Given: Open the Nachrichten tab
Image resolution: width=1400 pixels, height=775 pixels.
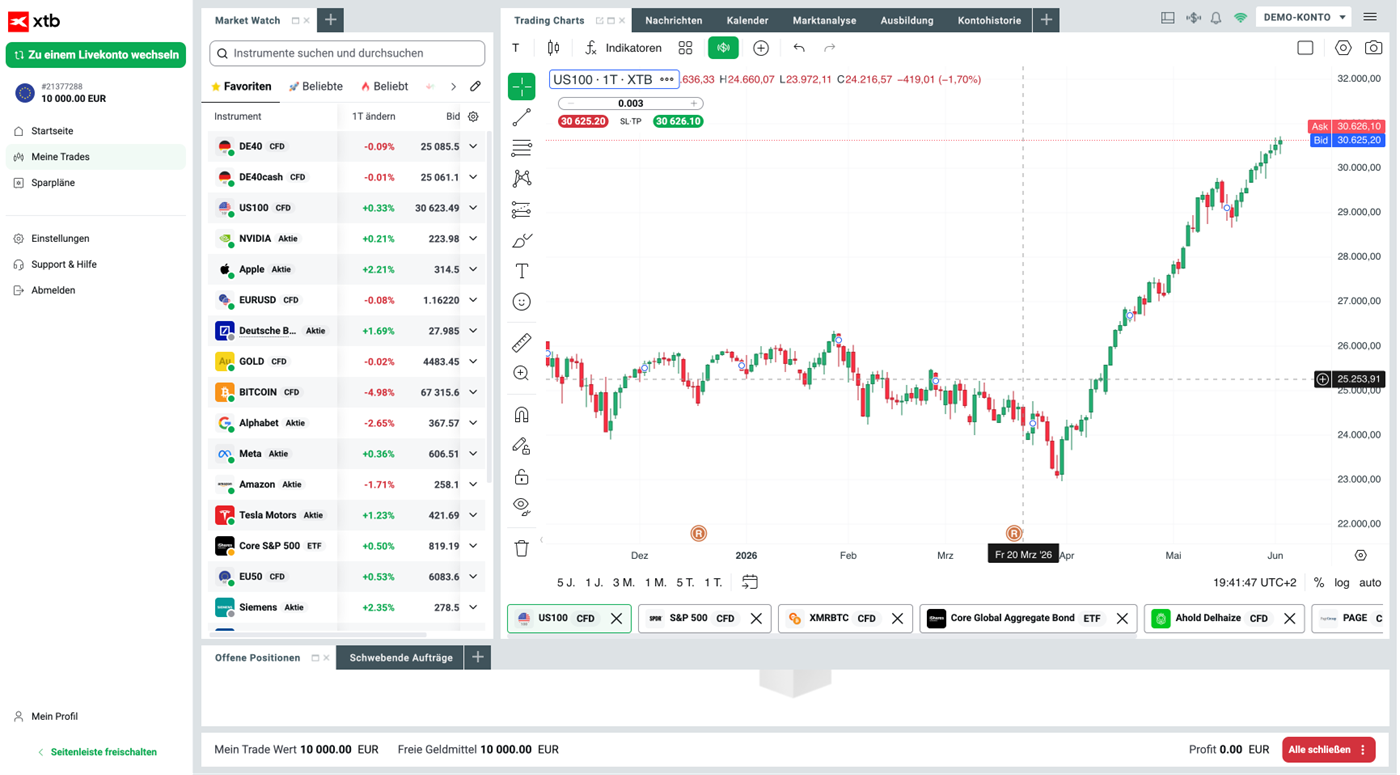Looking at the screenshot, I should click(x=674, y=20).
